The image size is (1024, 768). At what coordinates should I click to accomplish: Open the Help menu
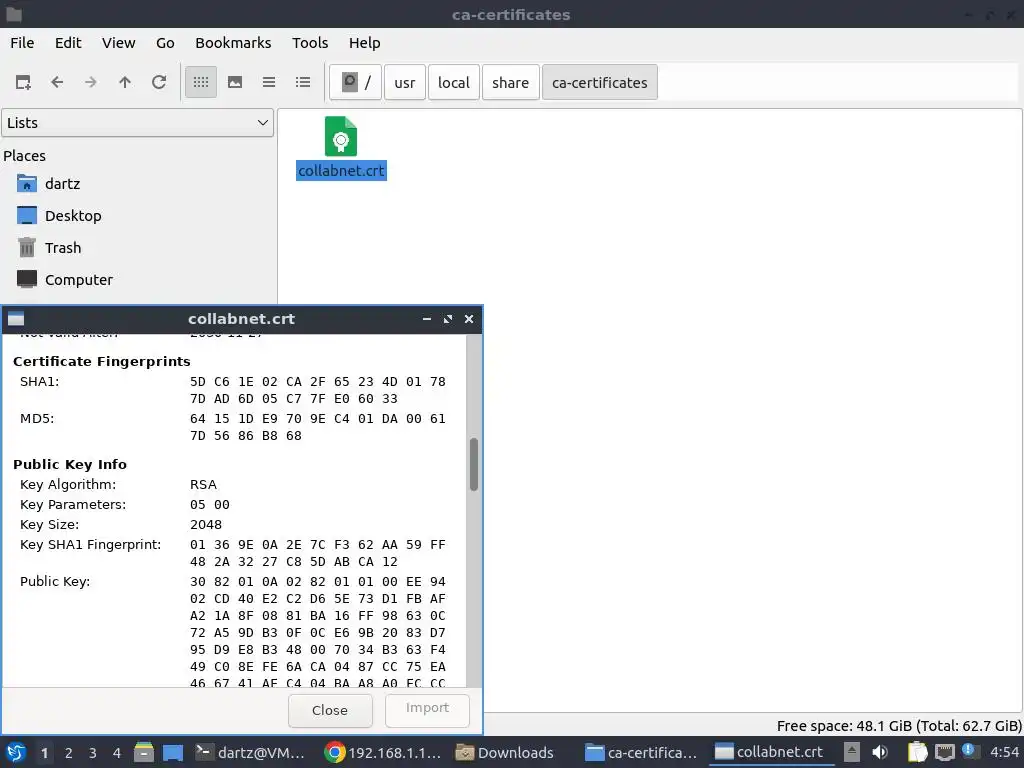tap(364, 43)
